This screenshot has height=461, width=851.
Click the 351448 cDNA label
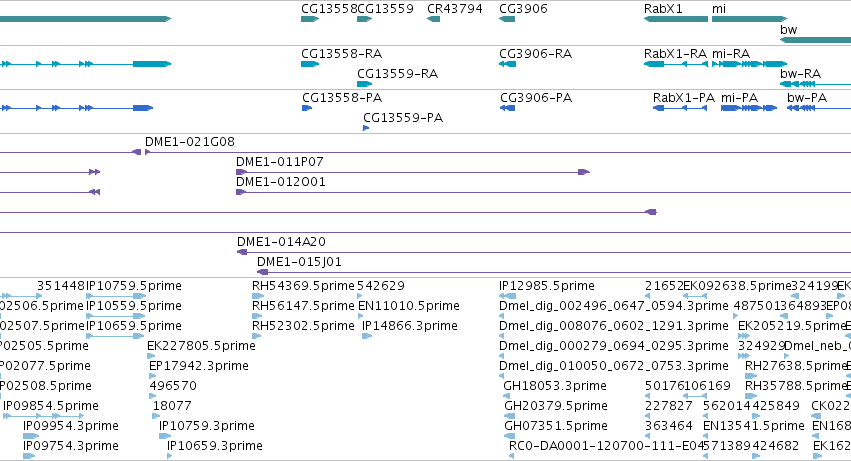coord(61,286)
